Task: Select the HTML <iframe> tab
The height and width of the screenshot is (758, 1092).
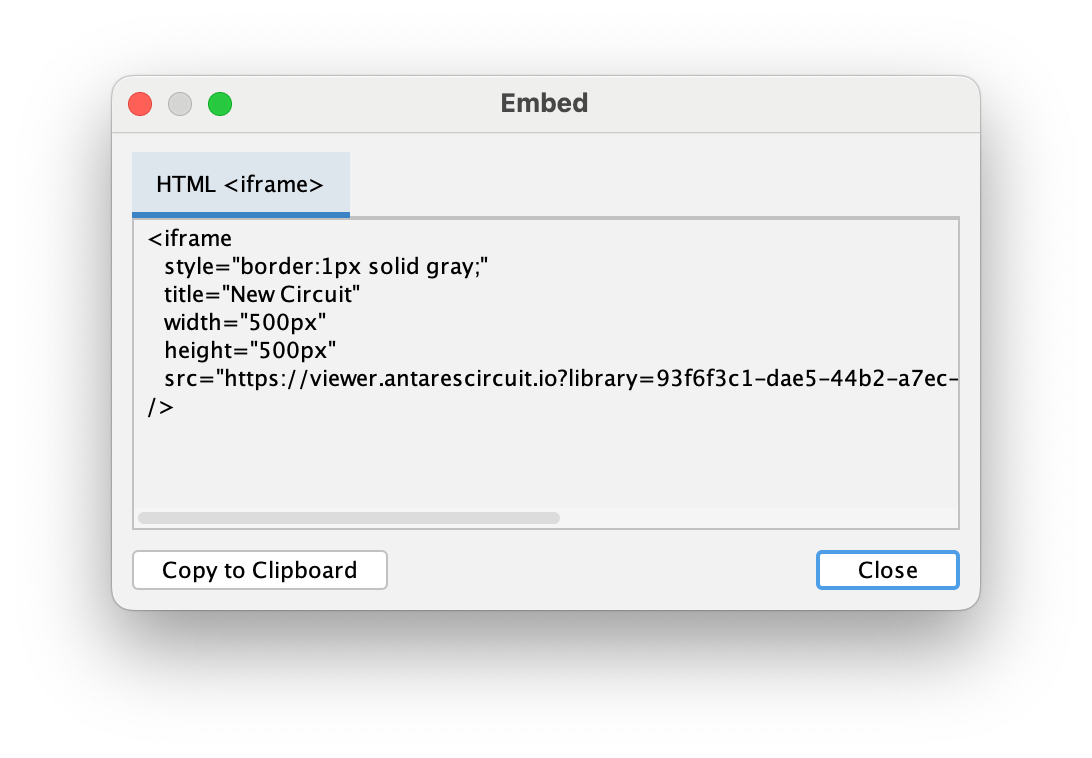Action: (x=240, y=185)
